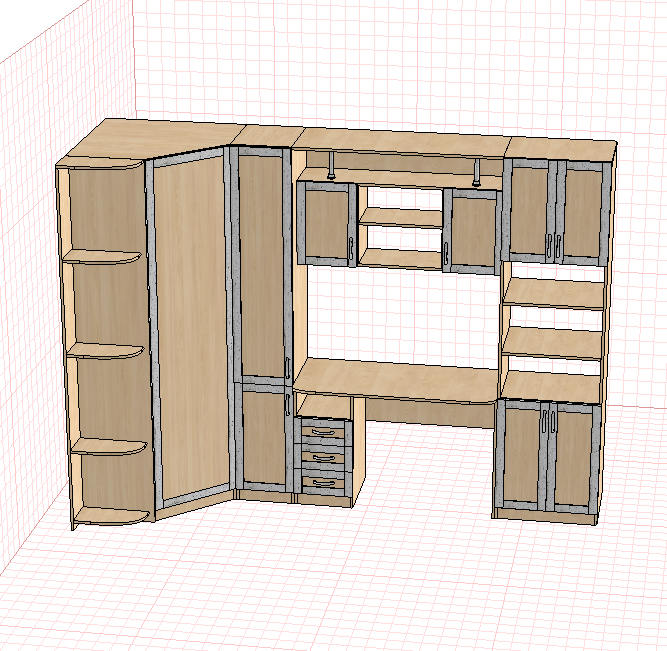Select the desk tabletop surface
Viewport: 667px width, 651px height.
[396, 381]
